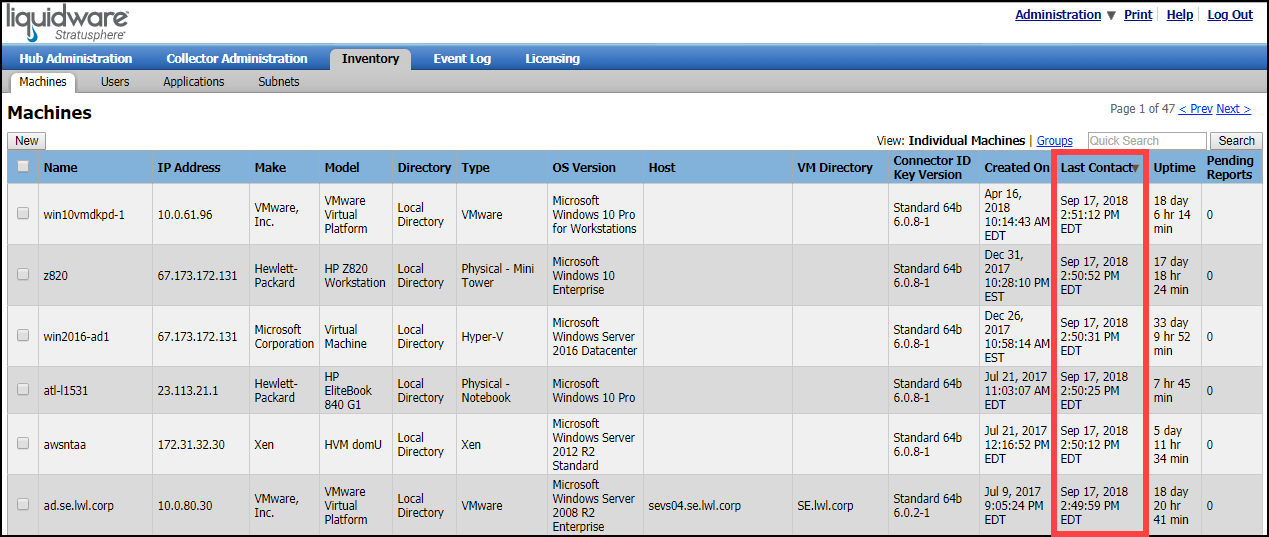Screen dimensions: 1269x537
Task: Click machine name awsntaa
Action: (65, 445)
